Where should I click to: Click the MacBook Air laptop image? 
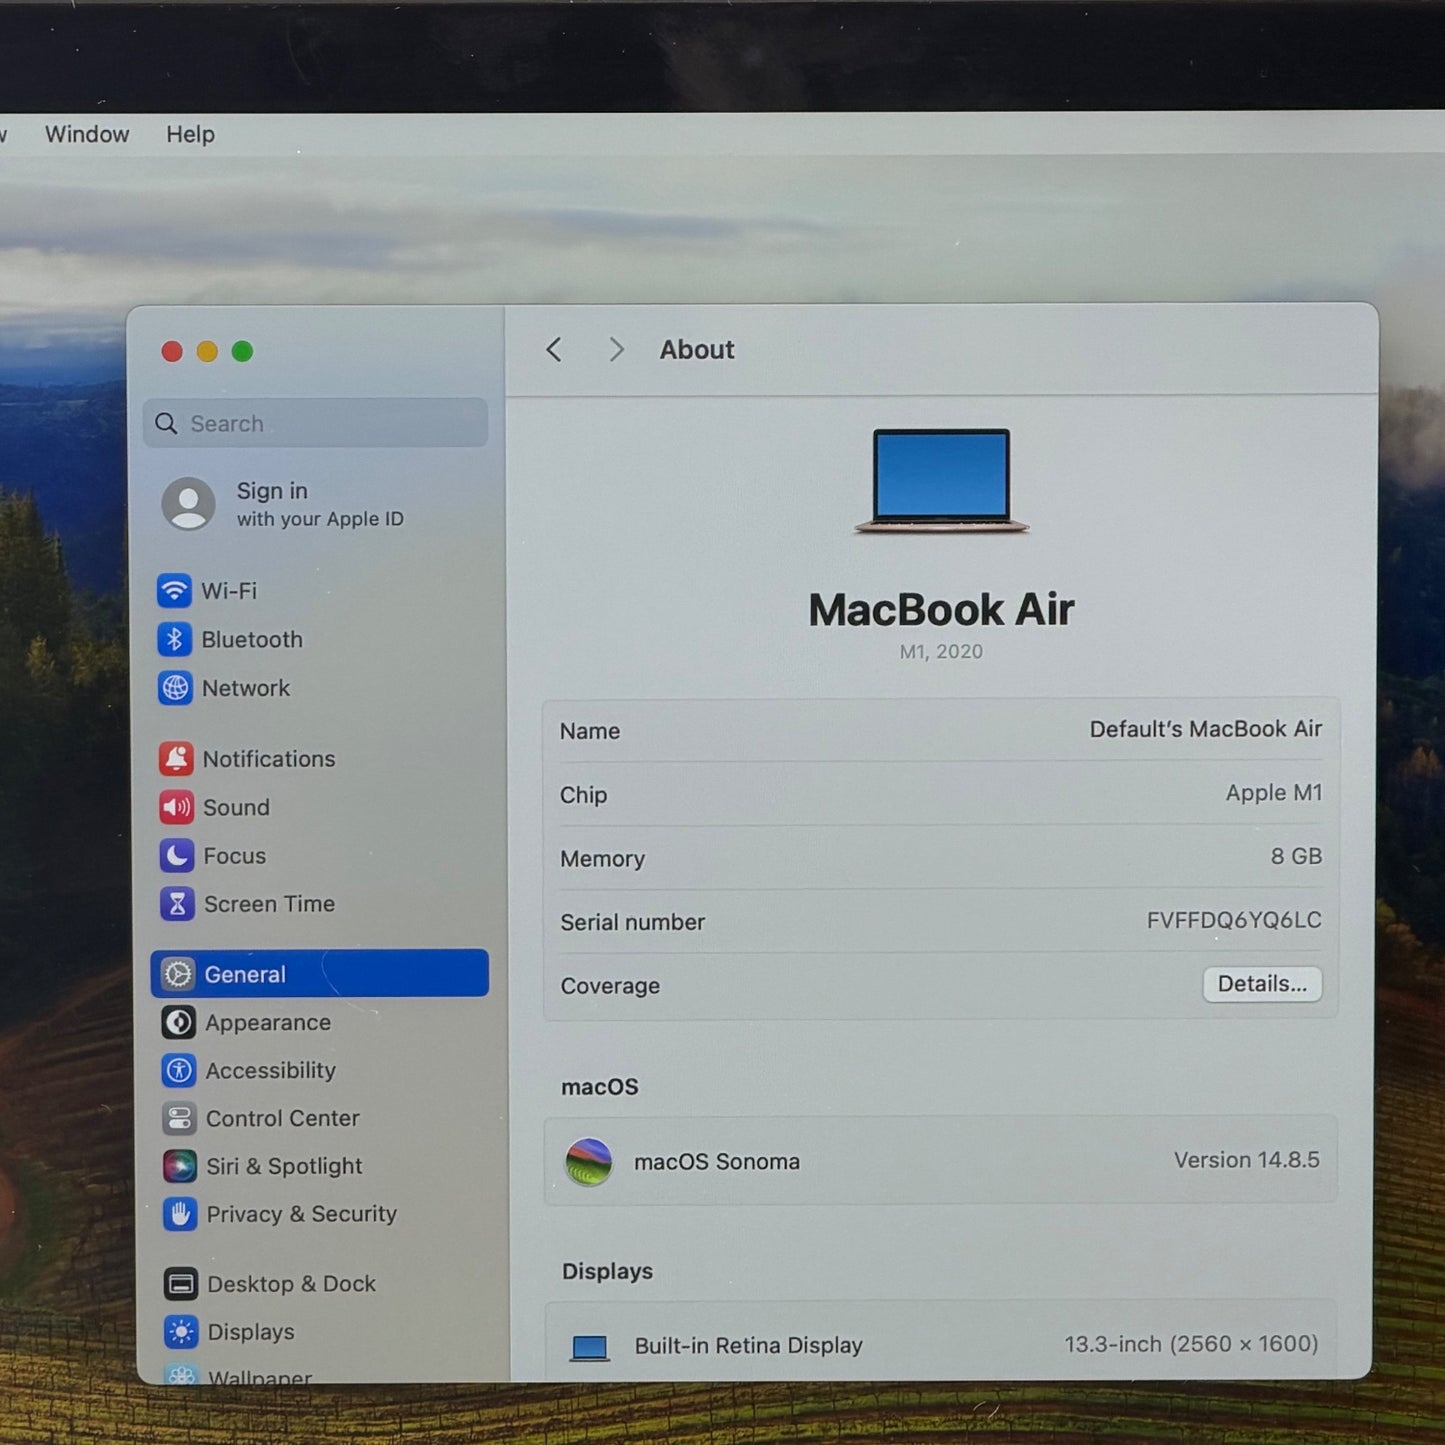click(x=941, y=481)
